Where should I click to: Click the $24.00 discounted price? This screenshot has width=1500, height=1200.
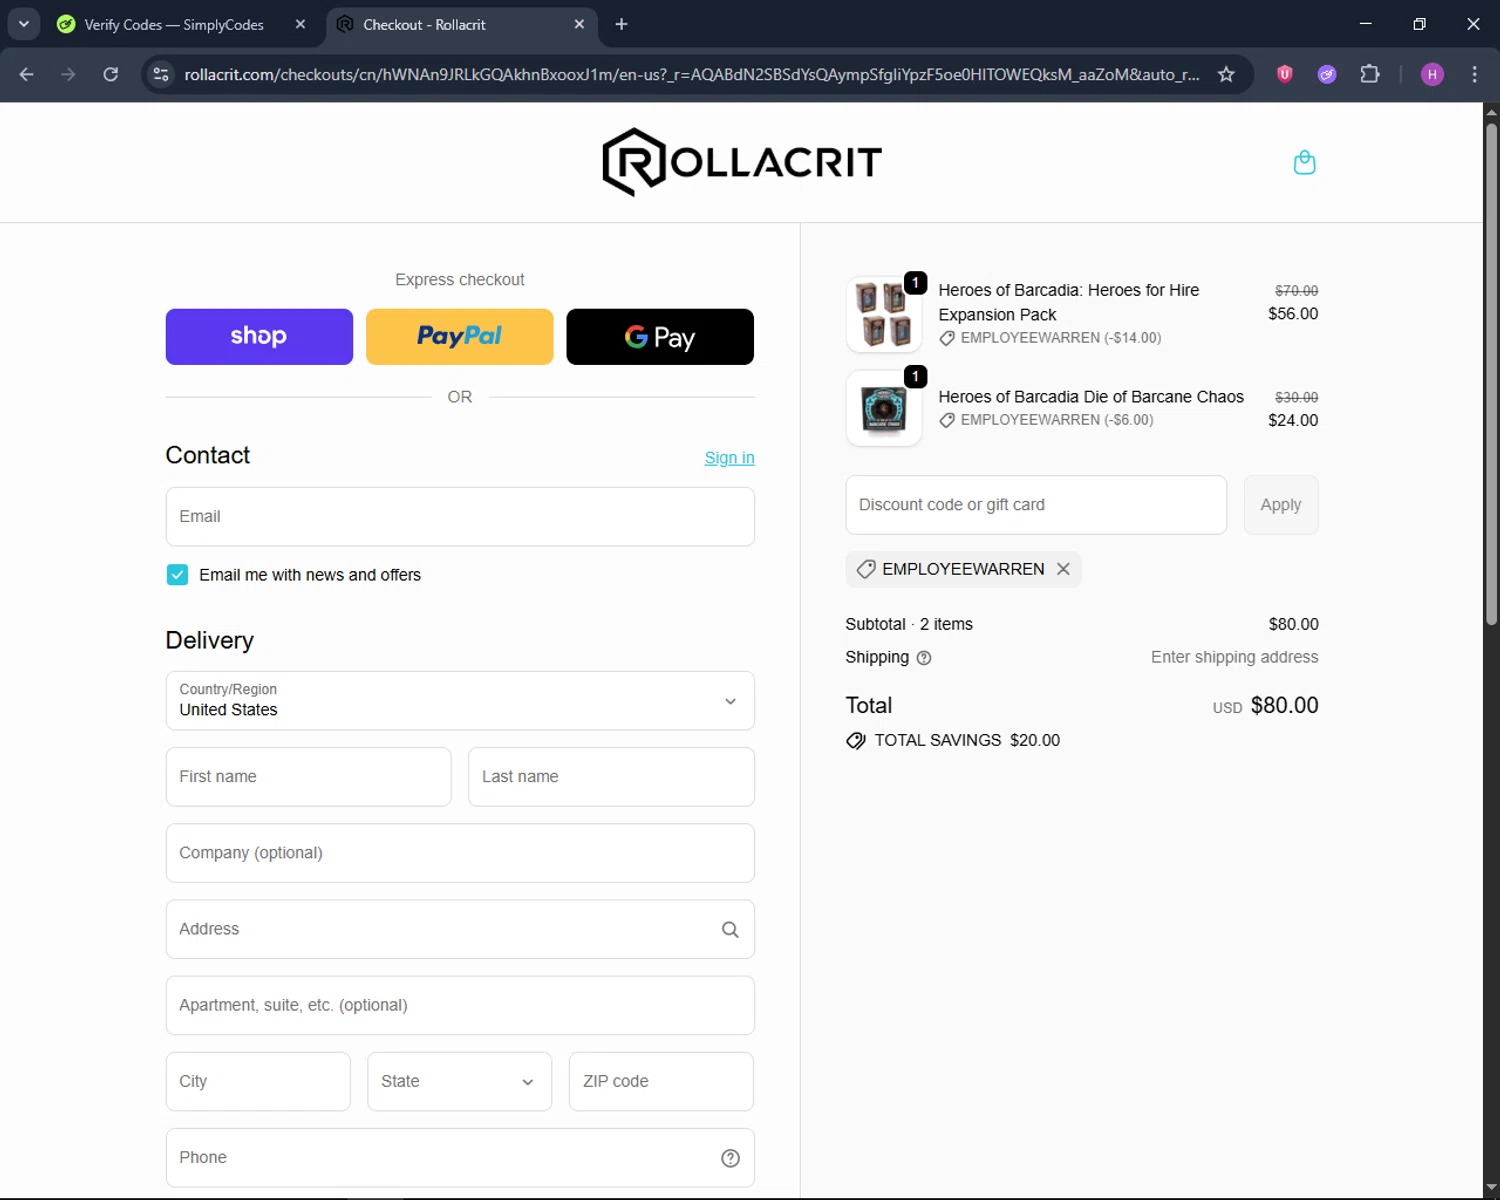point(1293,421)
